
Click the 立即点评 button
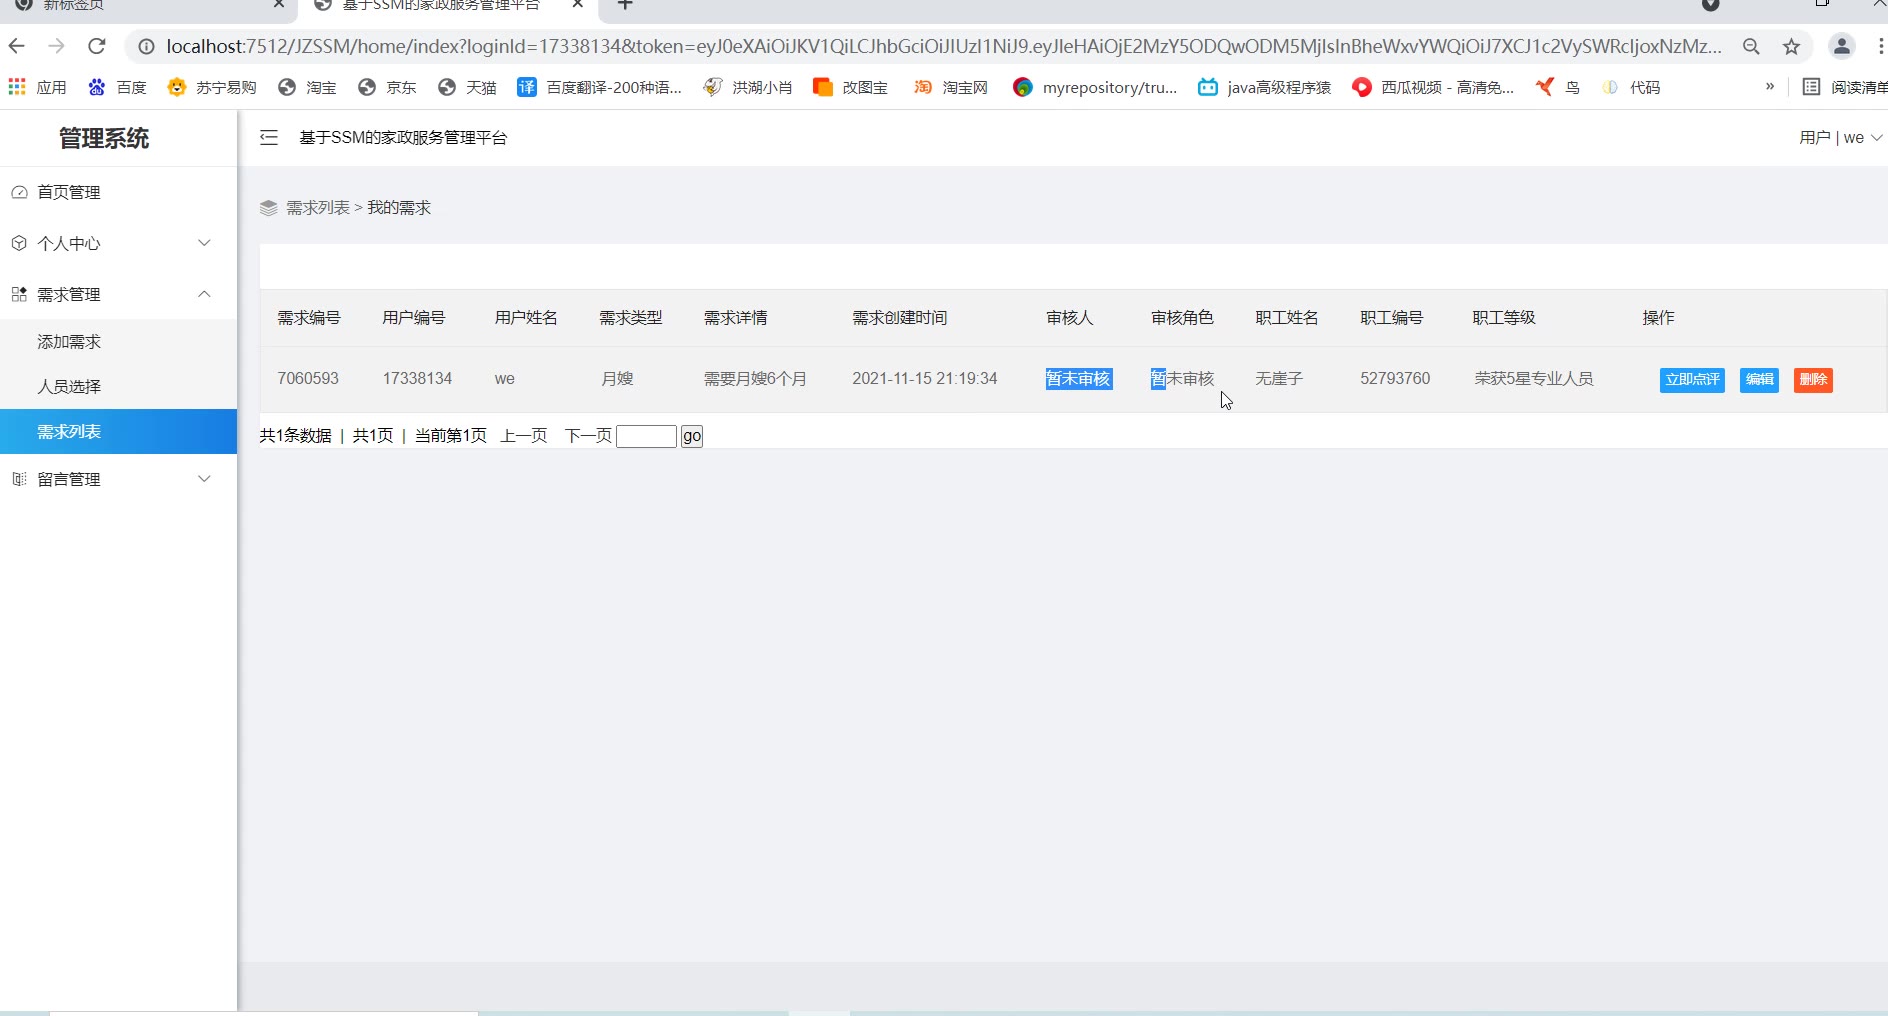click(1692, 380)
